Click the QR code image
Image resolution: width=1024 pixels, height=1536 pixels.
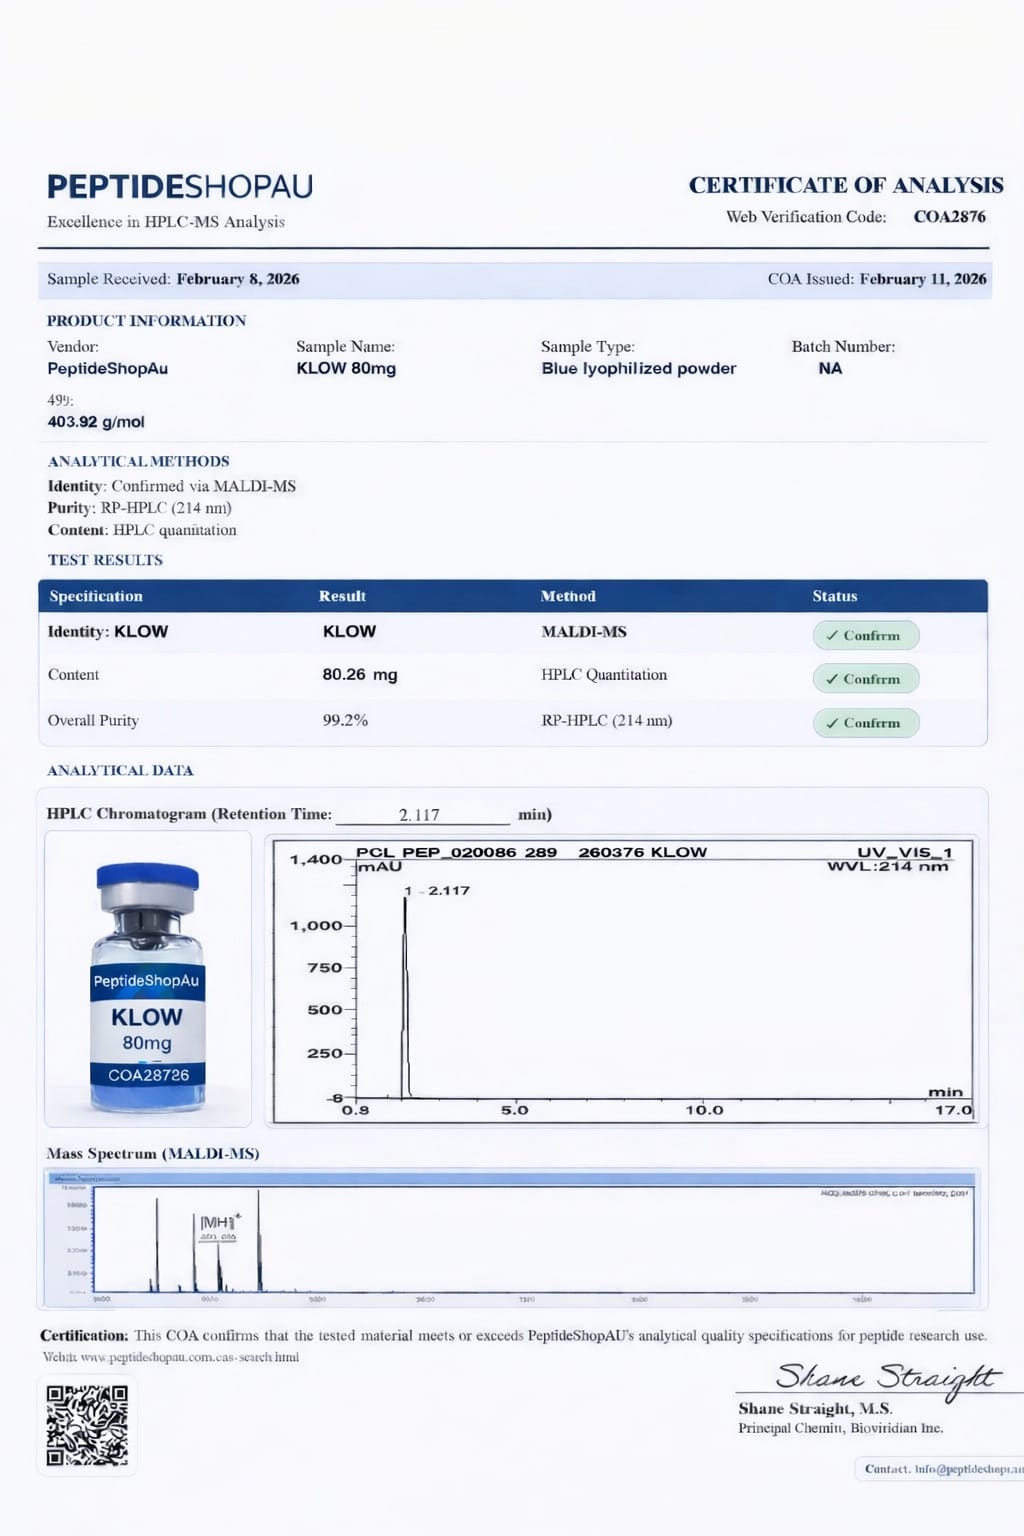pyautogui.click(x=87, y=1425)
